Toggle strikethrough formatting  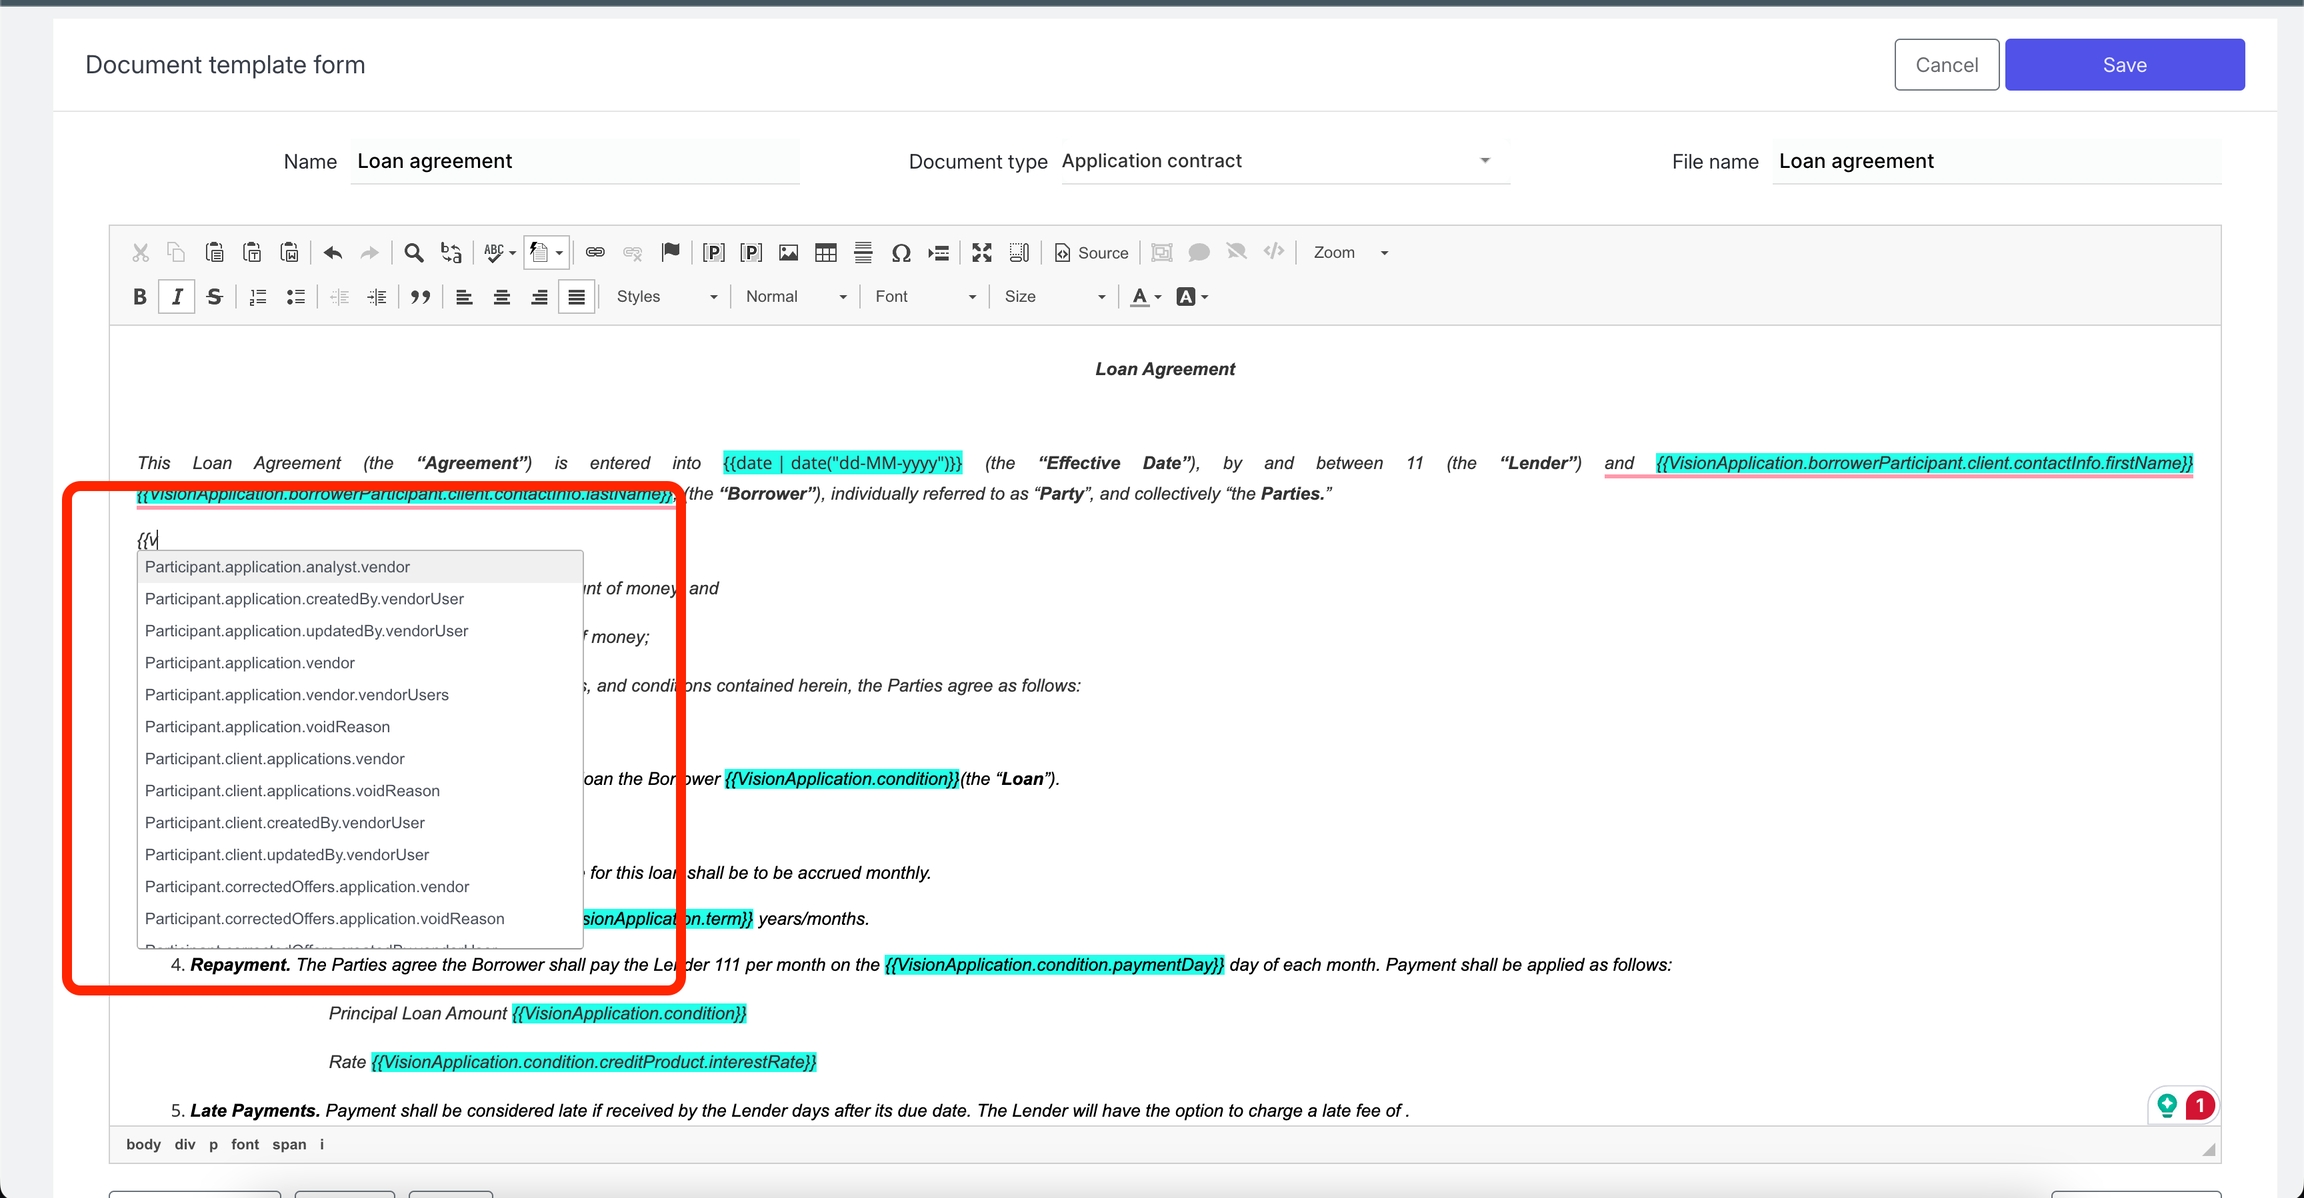pos(214,297)
